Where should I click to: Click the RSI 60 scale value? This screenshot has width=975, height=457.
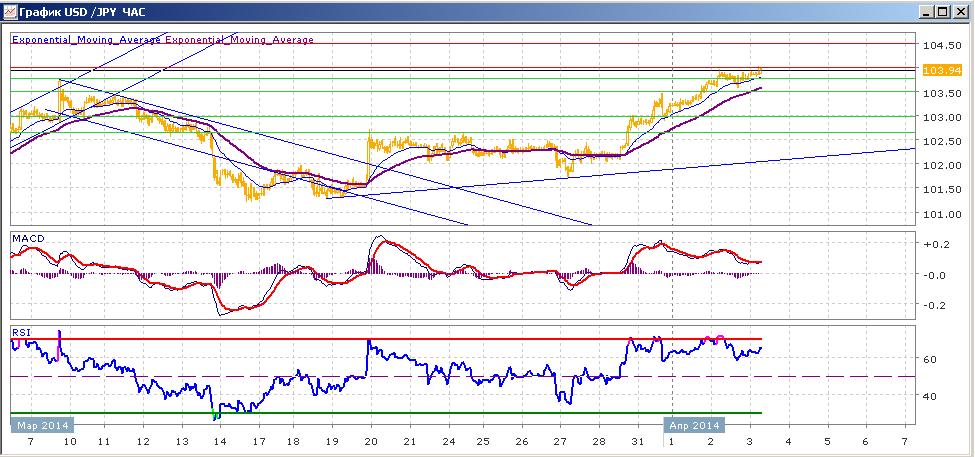click(x=930, y=359)
